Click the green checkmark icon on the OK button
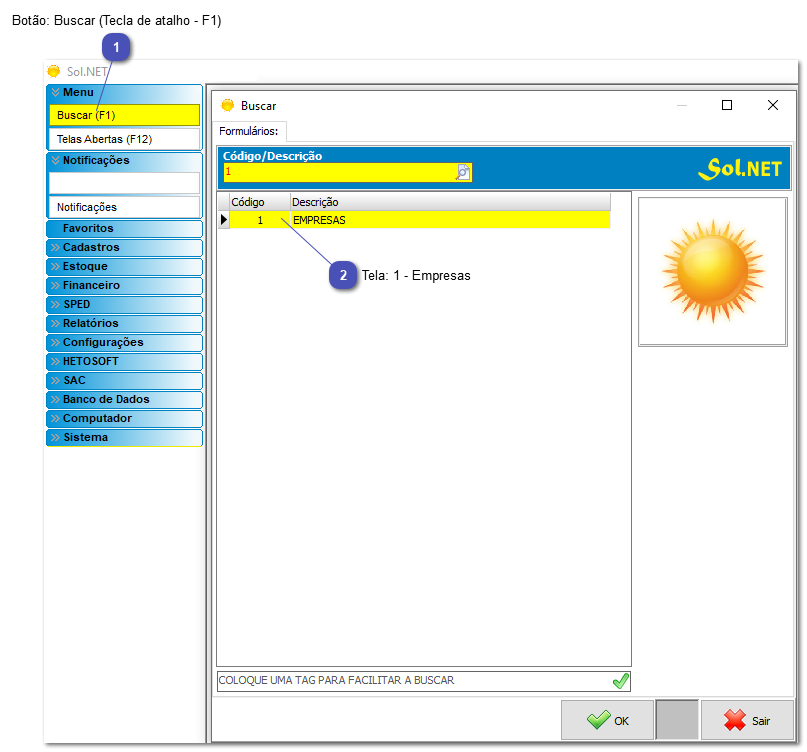The image size is (807, 752). pyautogui.click(x=598, y=720)
